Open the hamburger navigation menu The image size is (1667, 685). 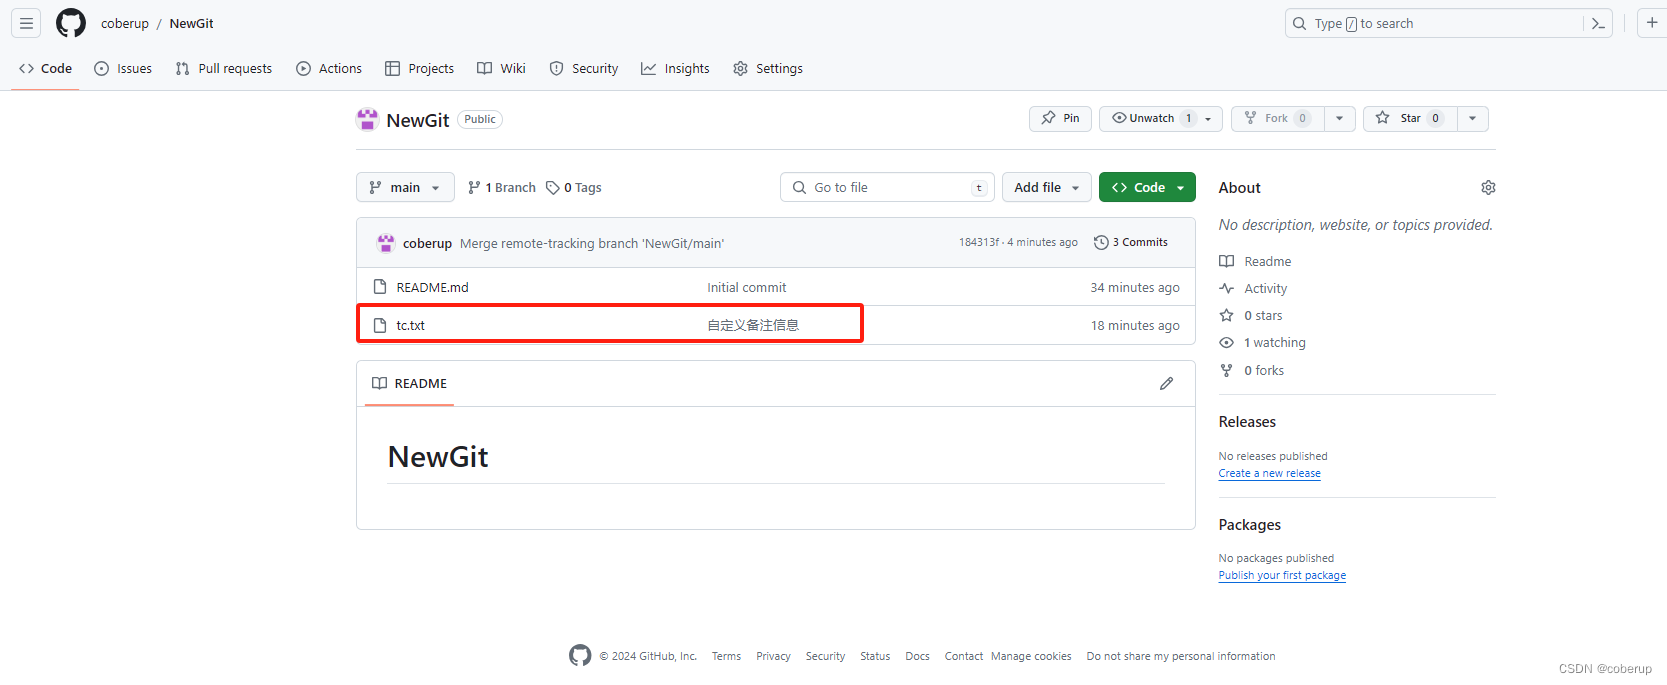(26, 23)
